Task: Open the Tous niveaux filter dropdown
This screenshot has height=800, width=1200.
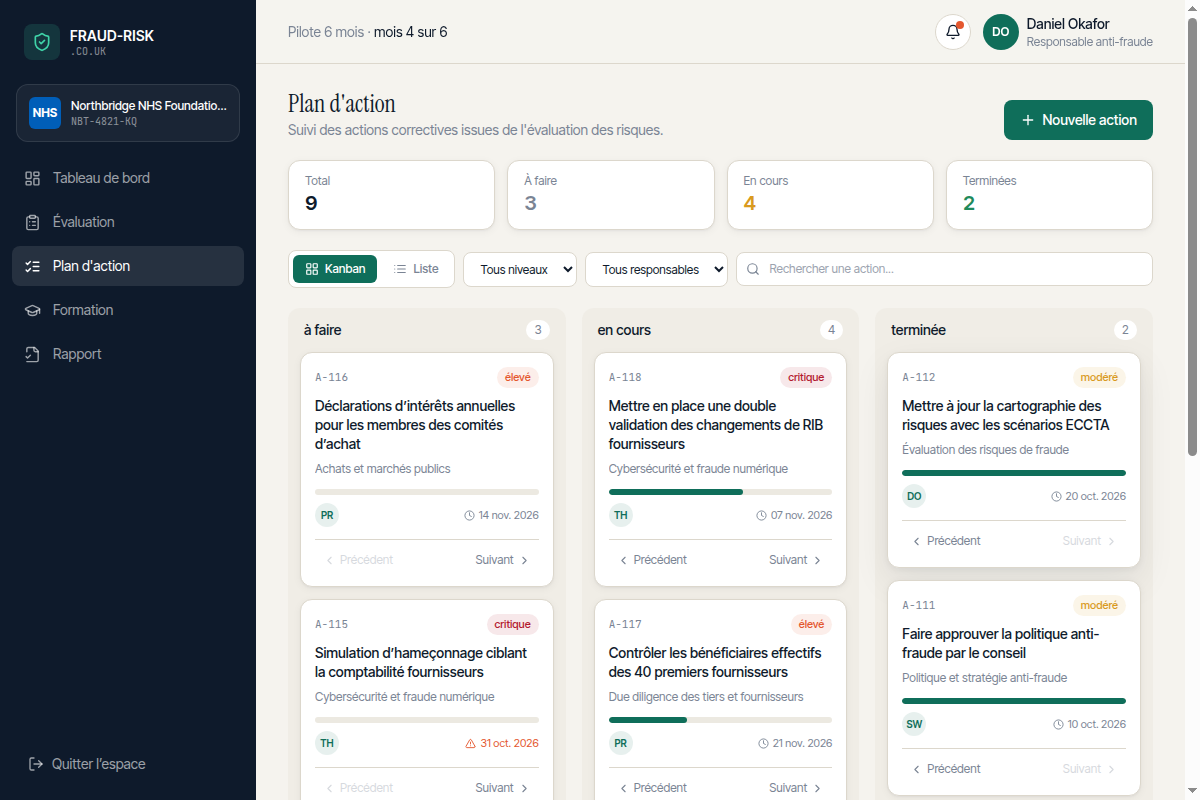Action: click(520, 269)
